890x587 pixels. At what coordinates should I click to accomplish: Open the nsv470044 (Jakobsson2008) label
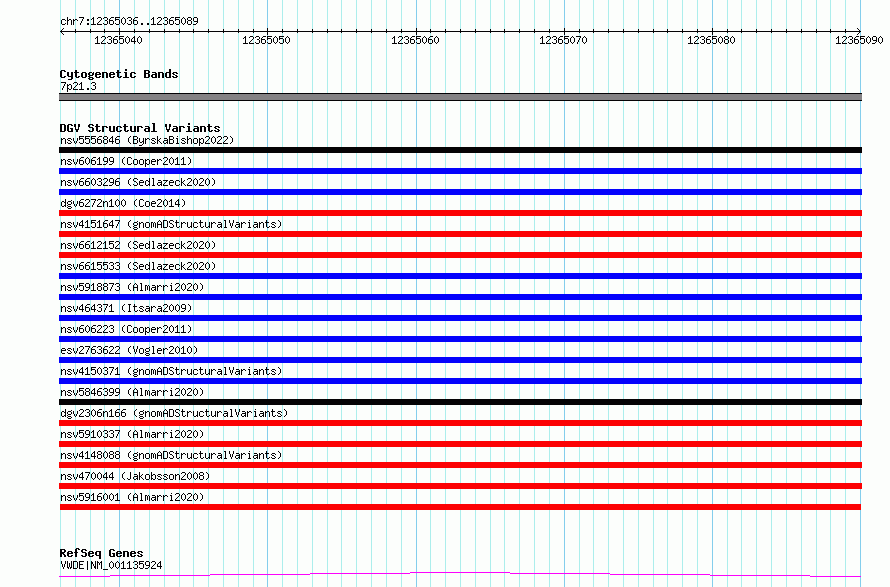point(135,476)
